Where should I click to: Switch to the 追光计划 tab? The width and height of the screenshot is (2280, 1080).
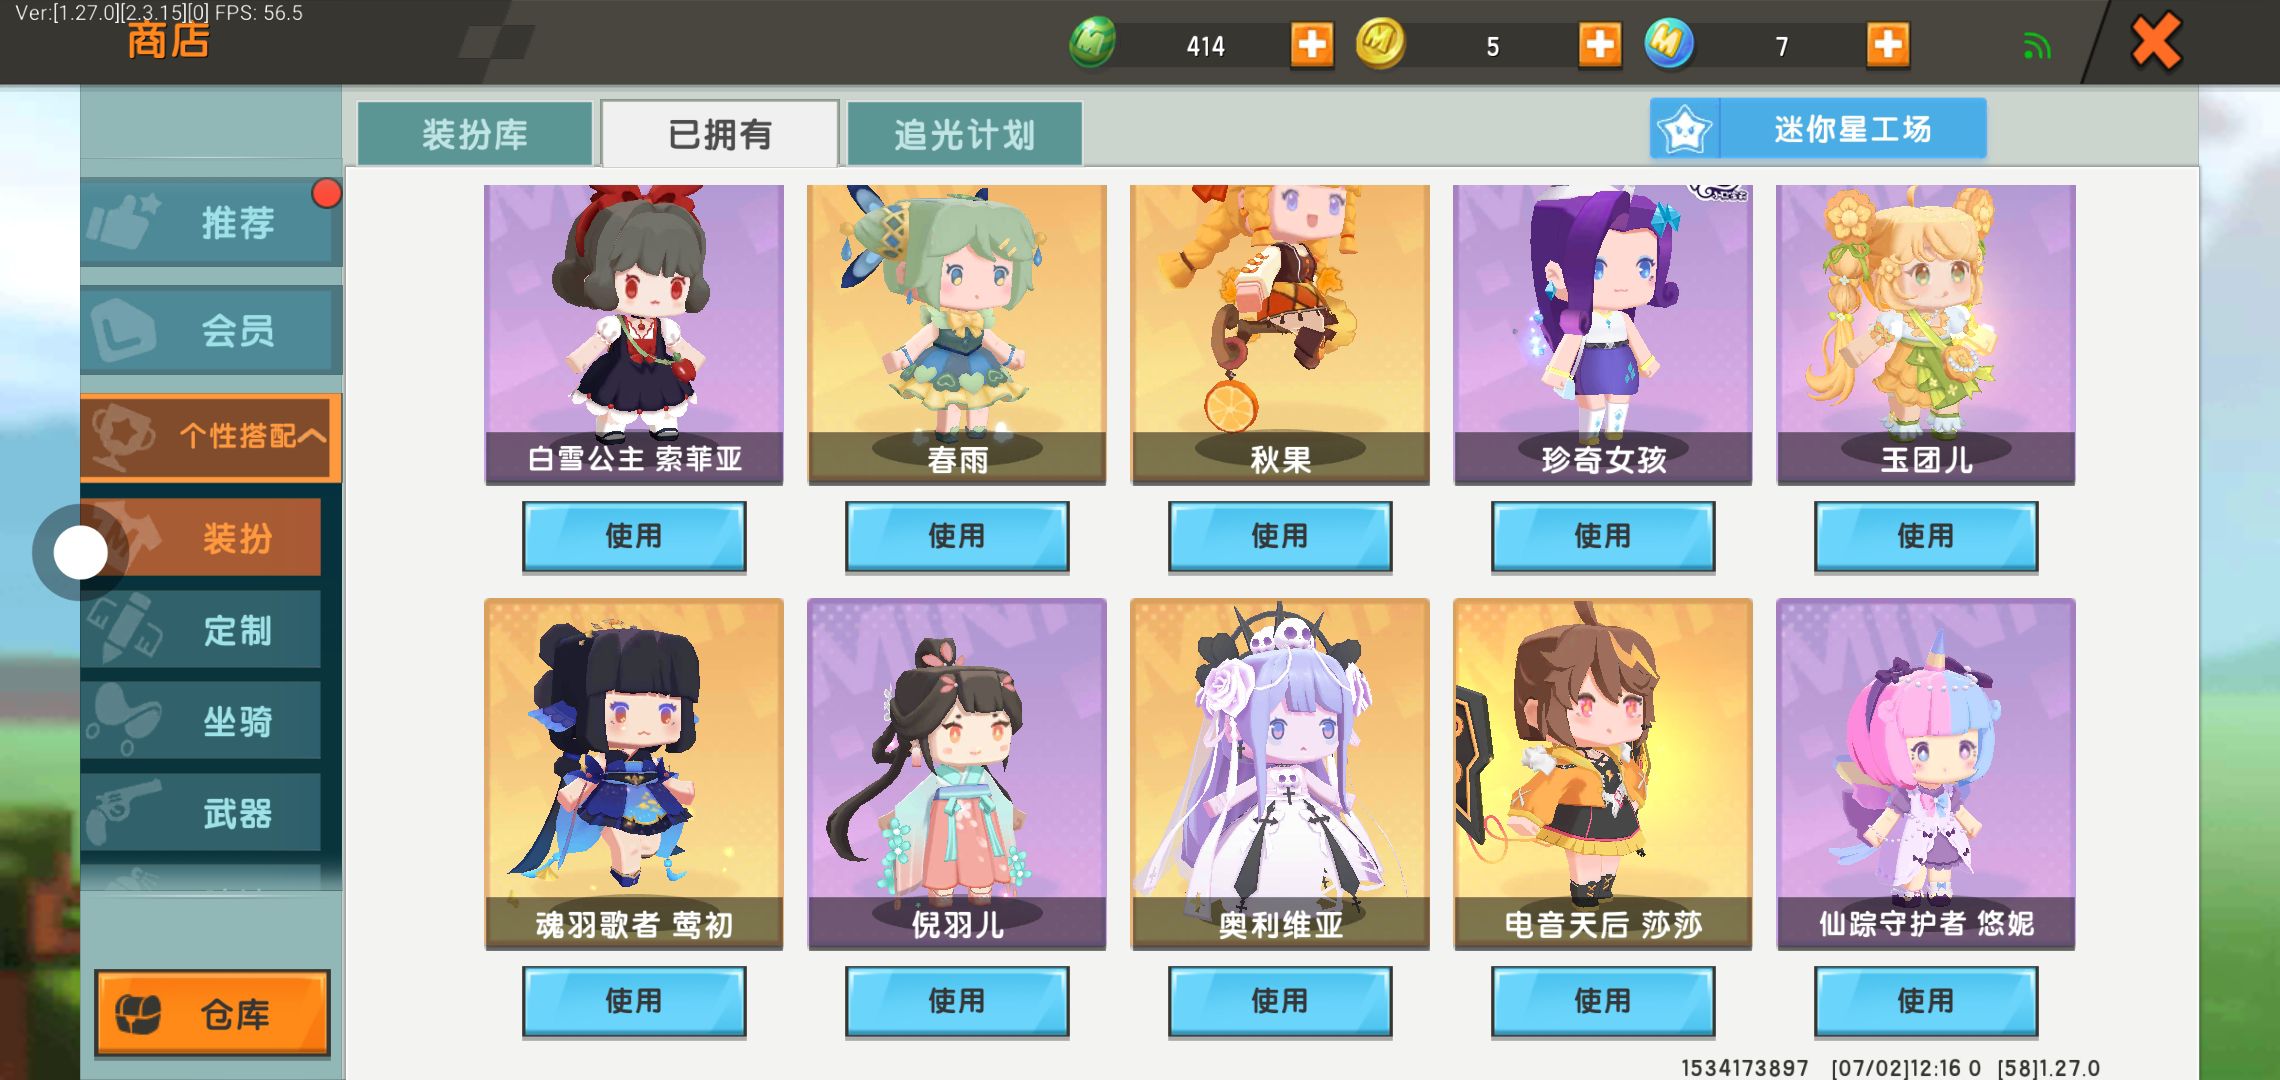pos(964,134)
